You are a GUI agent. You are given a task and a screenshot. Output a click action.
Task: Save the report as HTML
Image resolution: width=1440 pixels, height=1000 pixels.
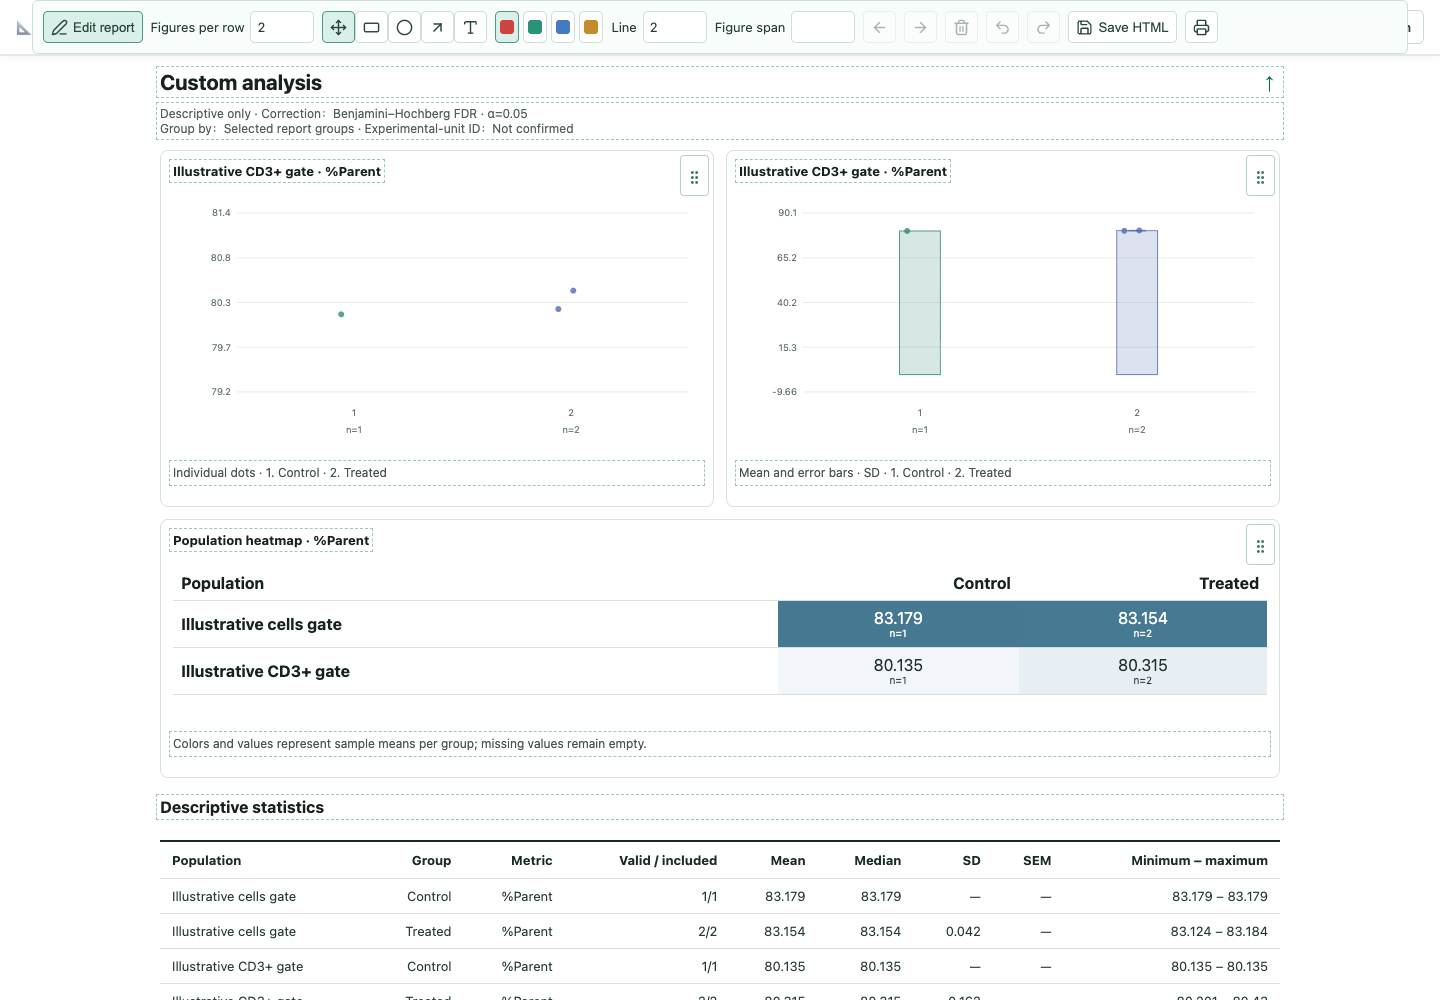pyautogui.click(x=1122, y=27)
